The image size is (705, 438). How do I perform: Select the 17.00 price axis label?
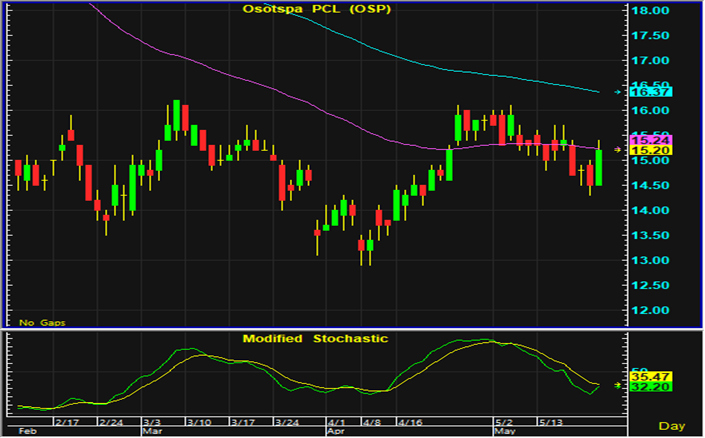pos(650,60)
